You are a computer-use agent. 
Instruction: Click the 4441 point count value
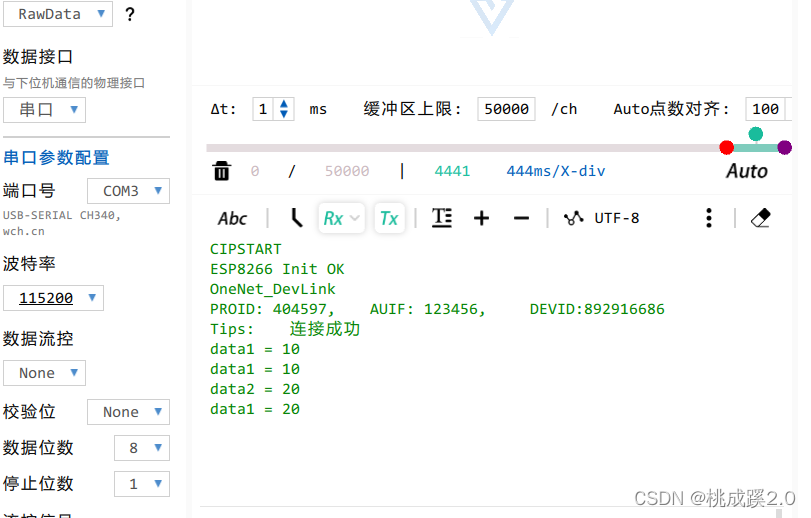tap(452, 171)
